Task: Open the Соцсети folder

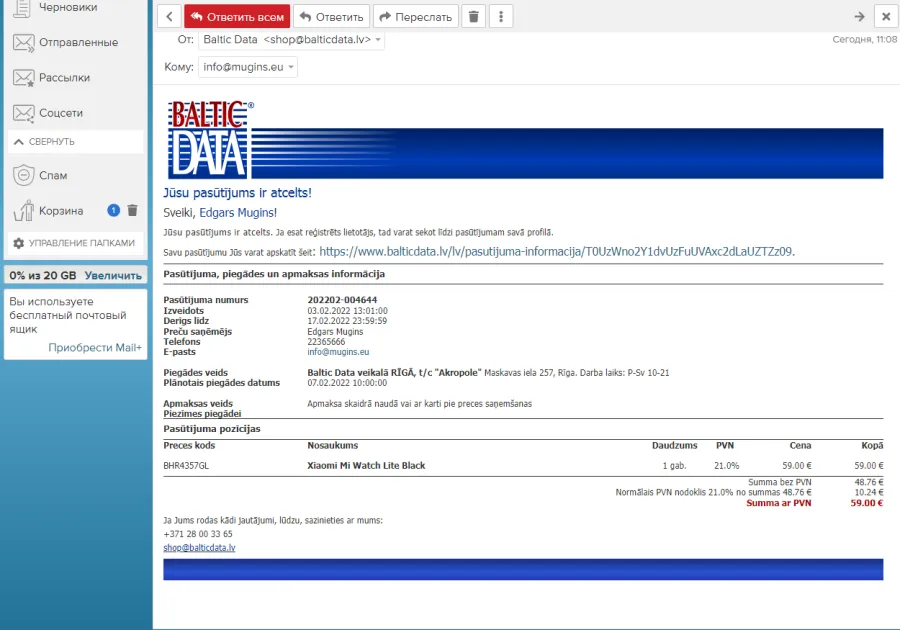Action: coord(61,114)
